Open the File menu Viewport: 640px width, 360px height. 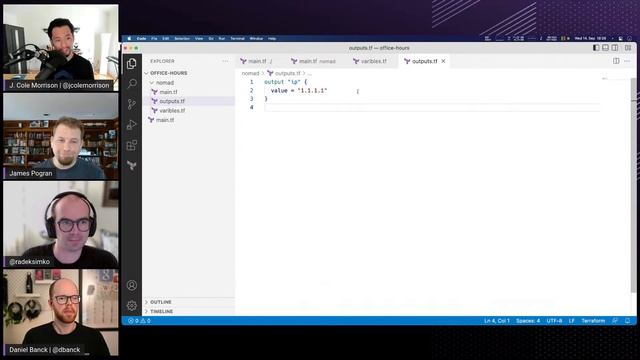154,38
